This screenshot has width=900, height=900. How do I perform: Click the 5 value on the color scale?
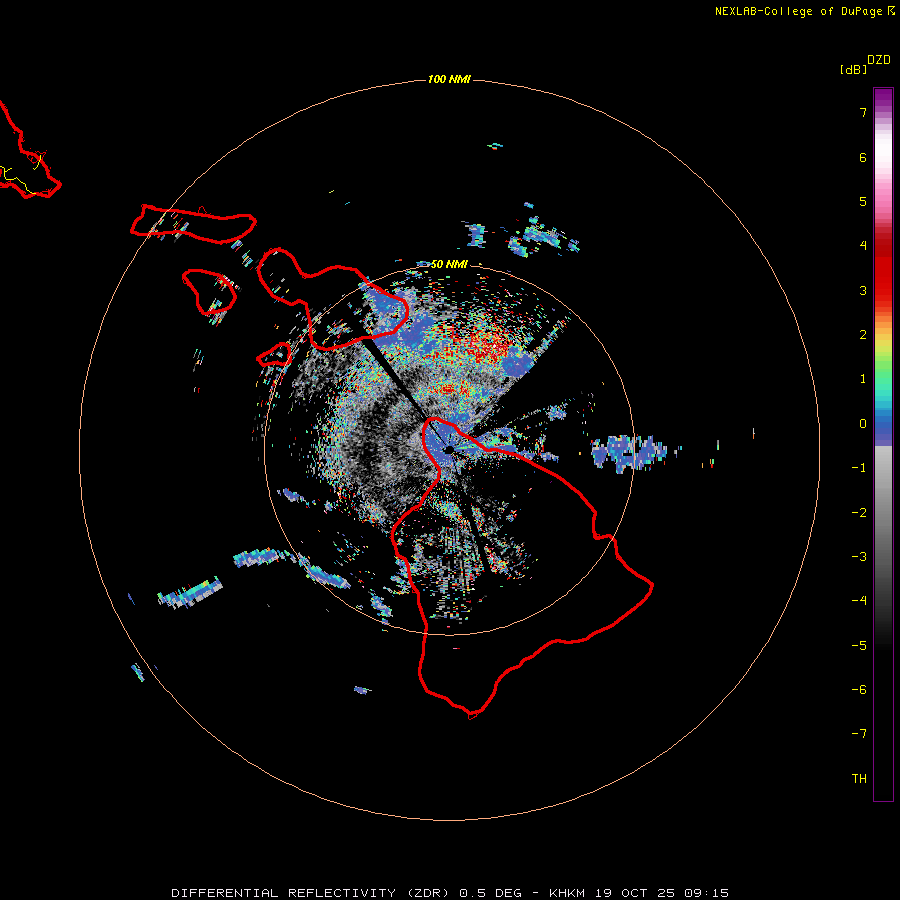pyautogui.click(x=863, y=201)
